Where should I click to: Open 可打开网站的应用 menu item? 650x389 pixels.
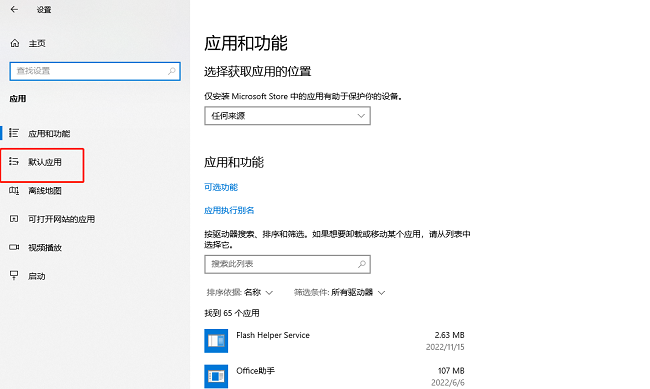pyautogui.click(x=61, y=219)
